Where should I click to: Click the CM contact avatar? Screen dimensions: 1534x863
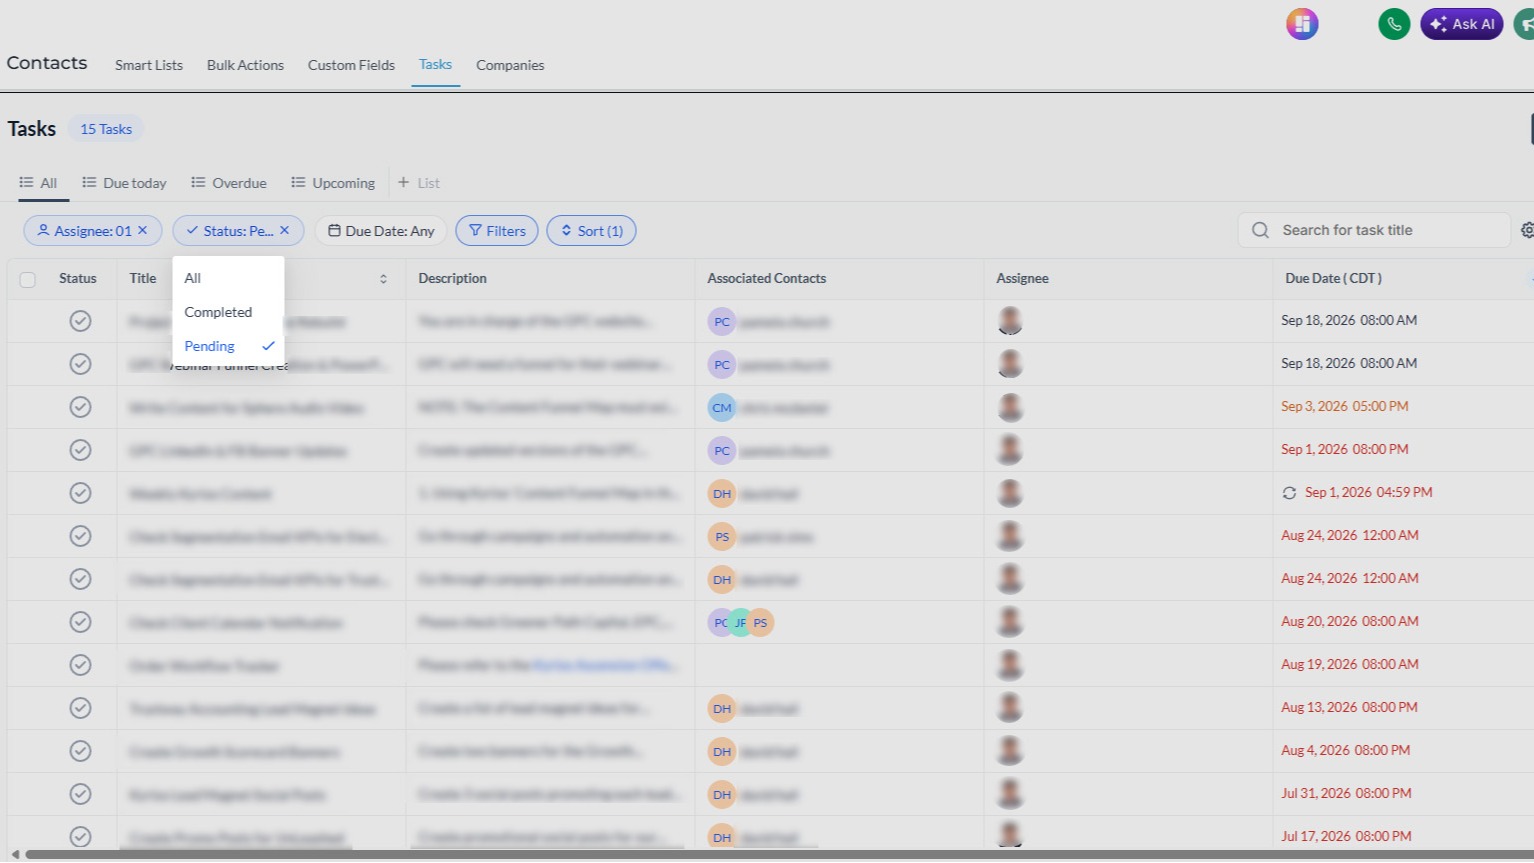pyautogui.click(x=722, y=408)
